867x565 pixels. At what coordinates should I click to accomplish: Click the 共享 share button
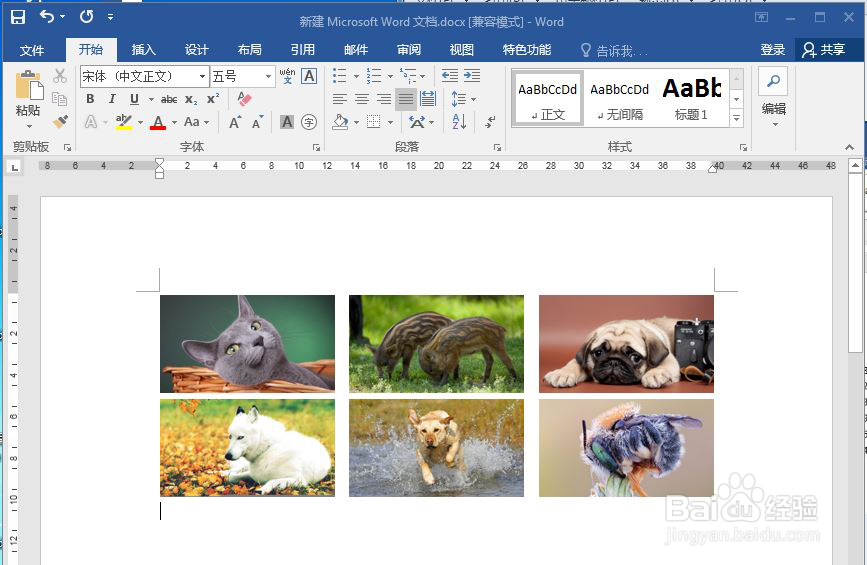(x=825, y=50)
